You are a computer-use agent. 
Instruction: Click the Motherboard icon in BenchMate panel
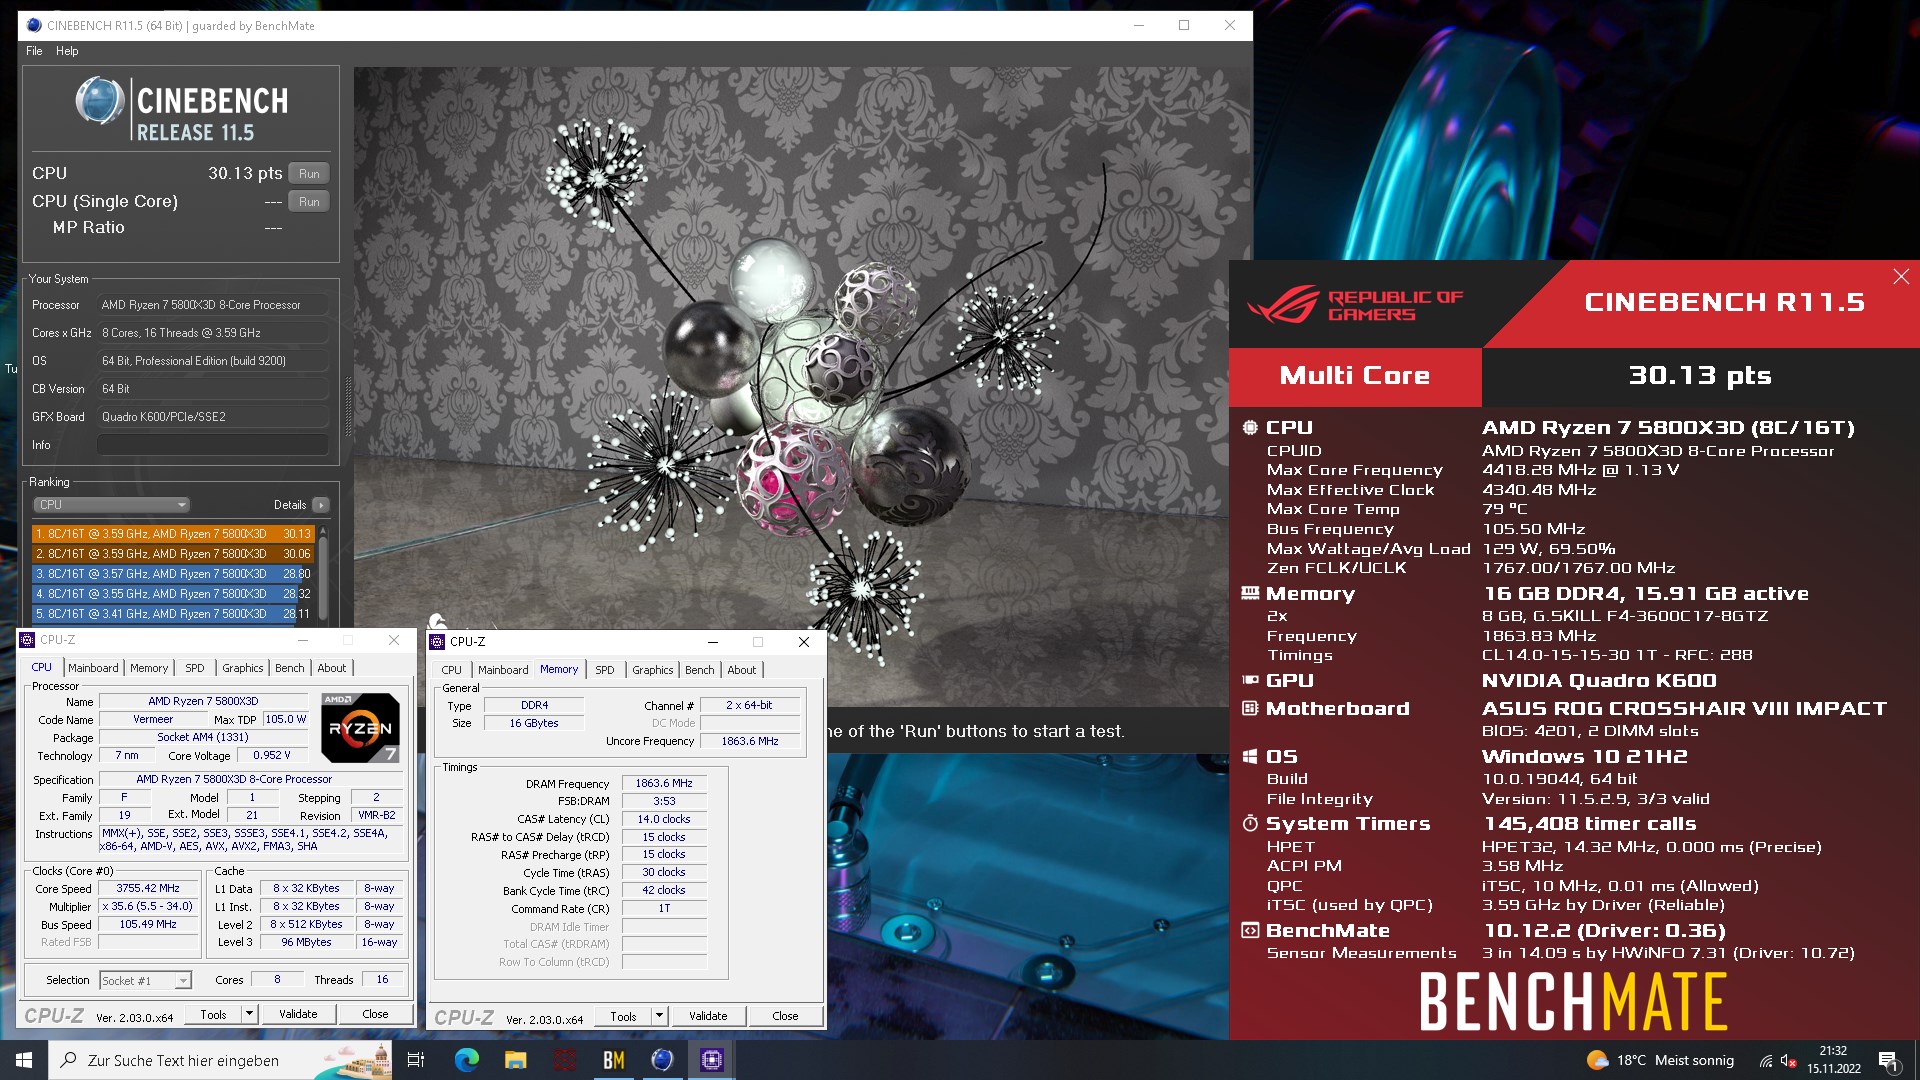[x=1250, y=709]
